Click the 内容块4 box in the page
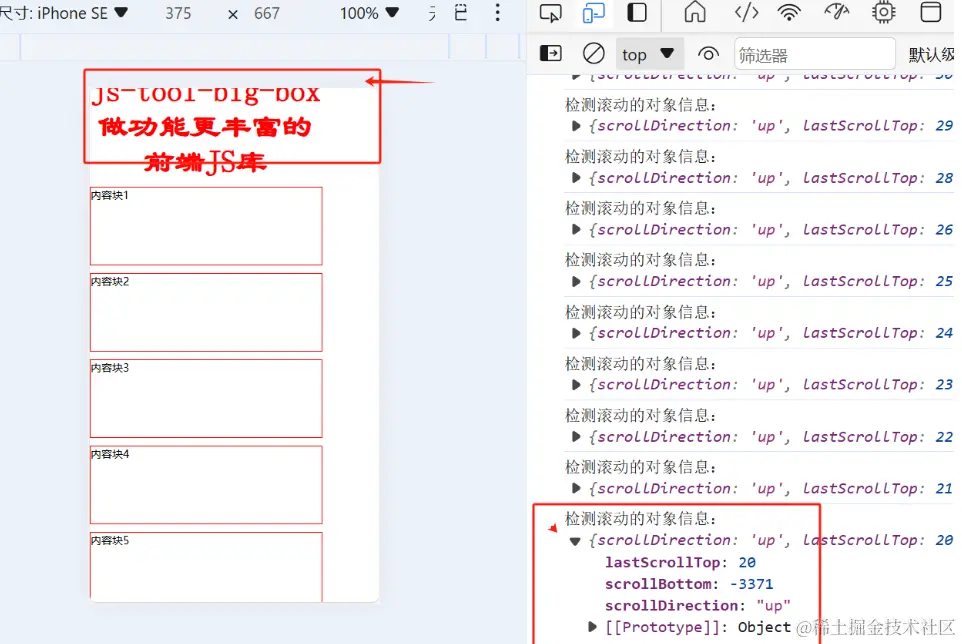 point(206,485)
